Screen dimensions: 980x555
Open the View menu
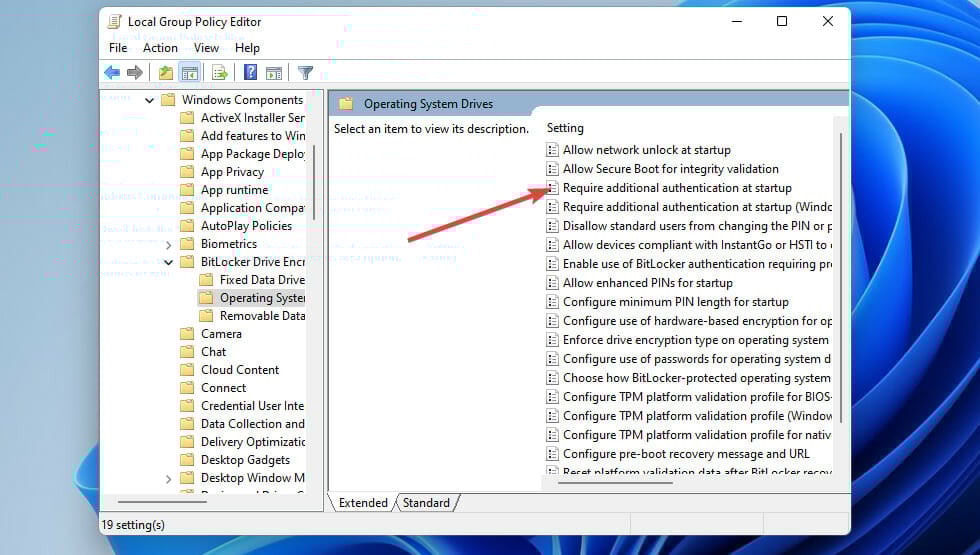point(206,48)
